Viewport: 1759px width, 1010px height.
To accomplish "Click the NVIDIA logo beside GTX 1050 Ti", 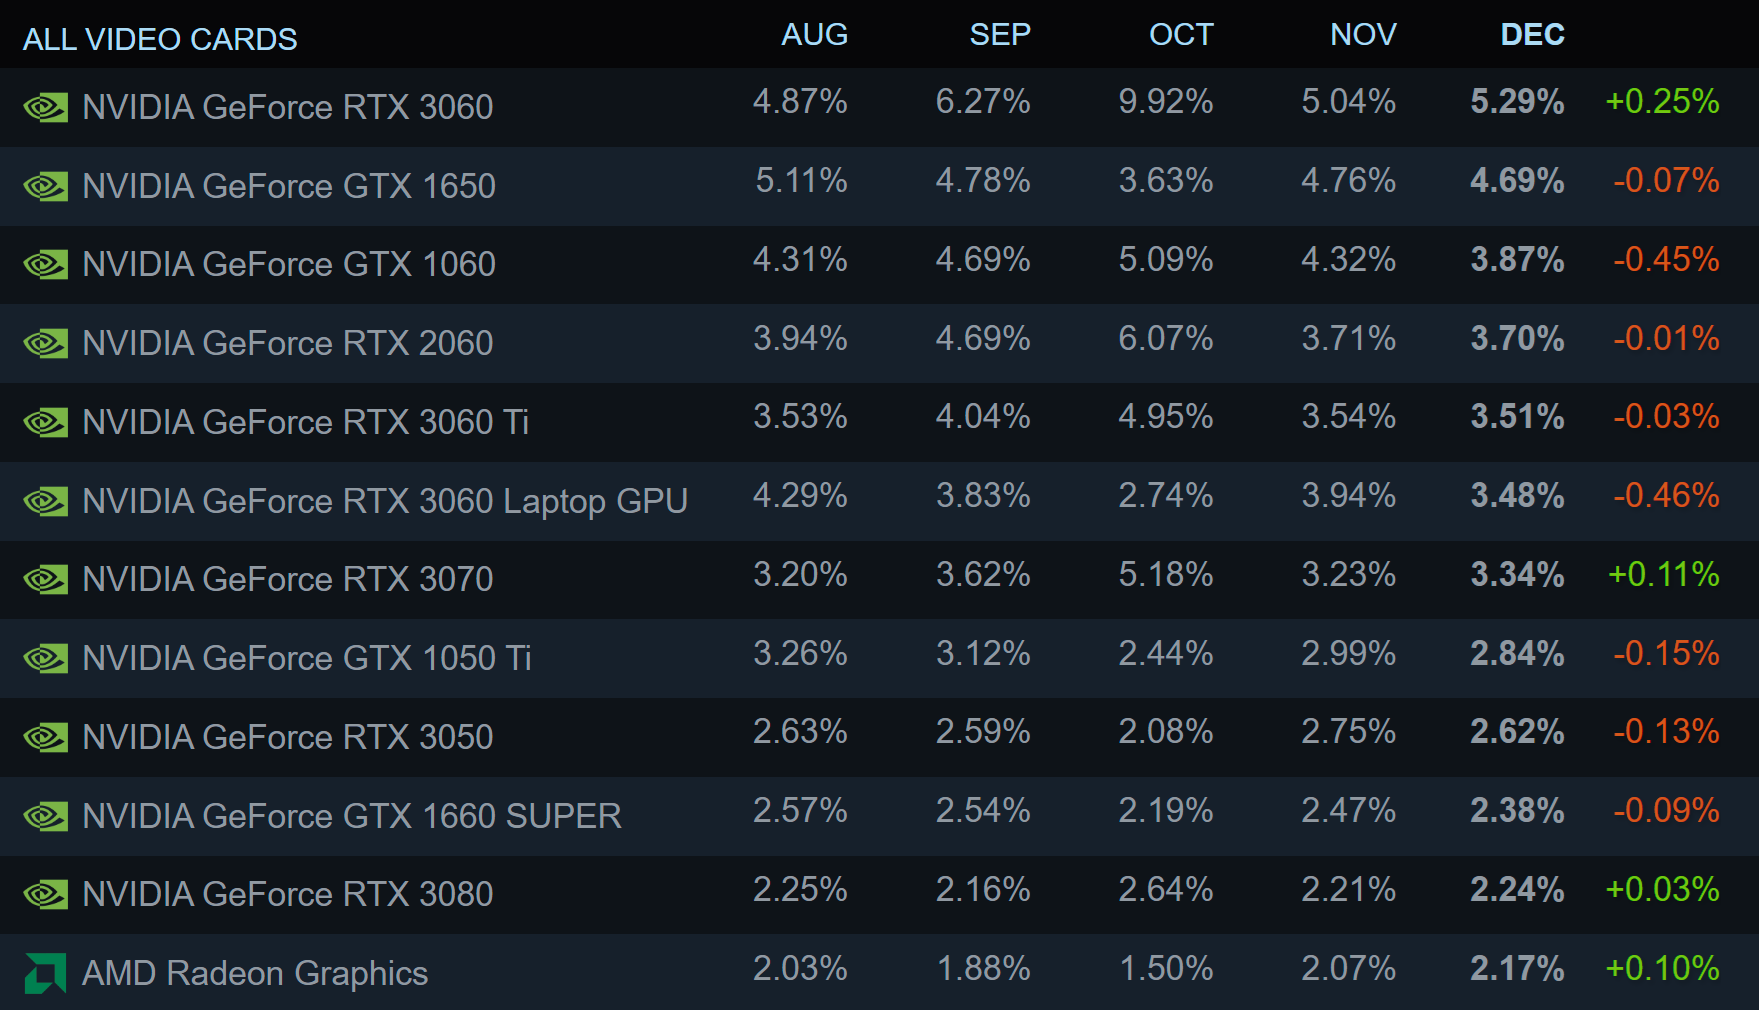I will 46,658.
